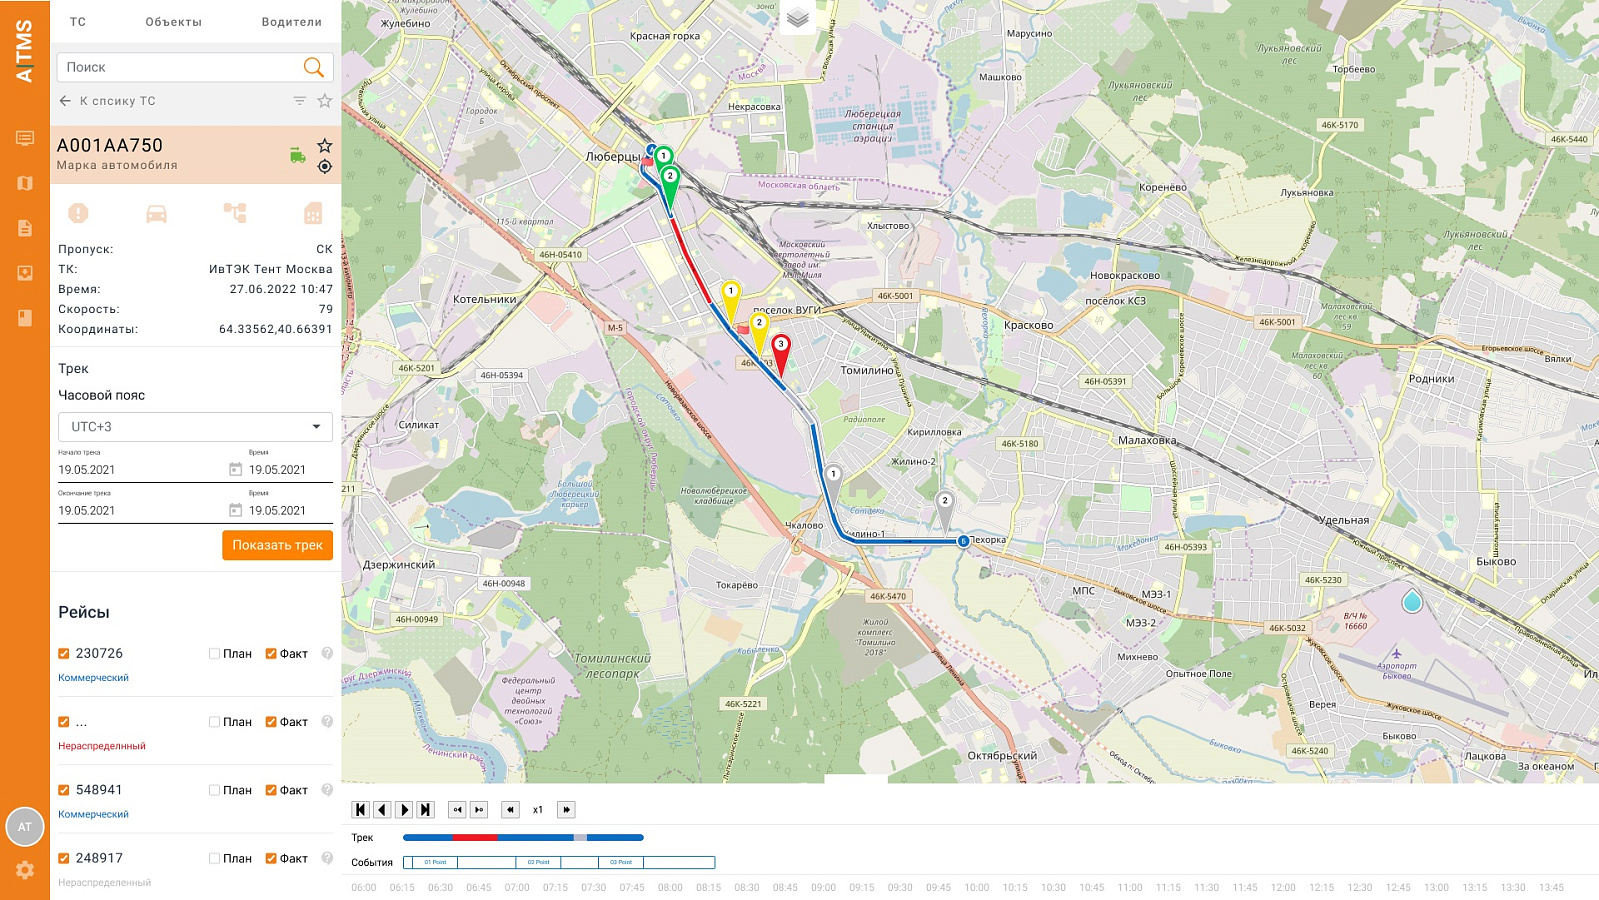Viewport: 1599px width, 900px height.
Task: Show help for trip 230726 question icon
Action: coord(327,654)
